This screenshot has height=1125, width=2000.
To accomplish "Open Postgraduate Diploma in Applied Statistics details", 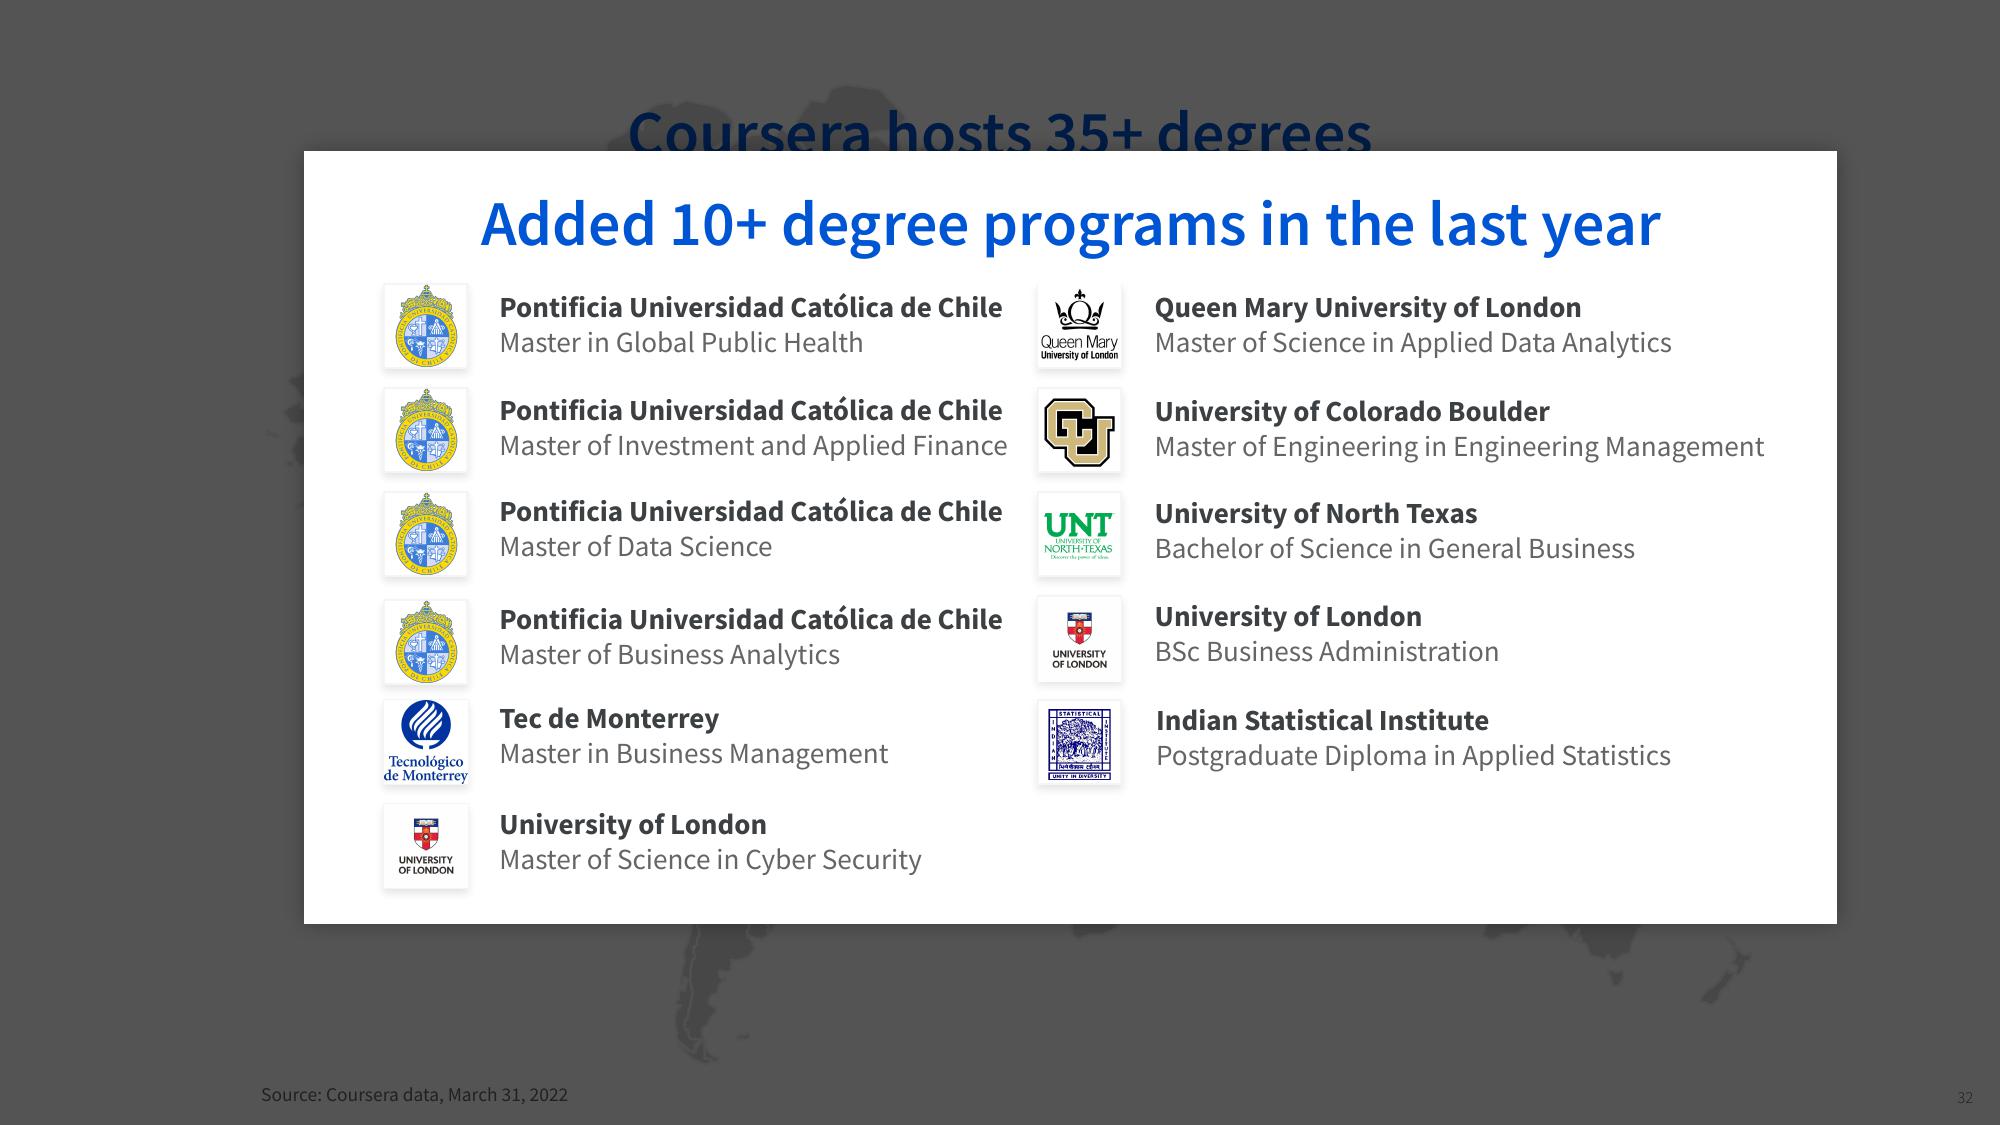I will 1412,754.
